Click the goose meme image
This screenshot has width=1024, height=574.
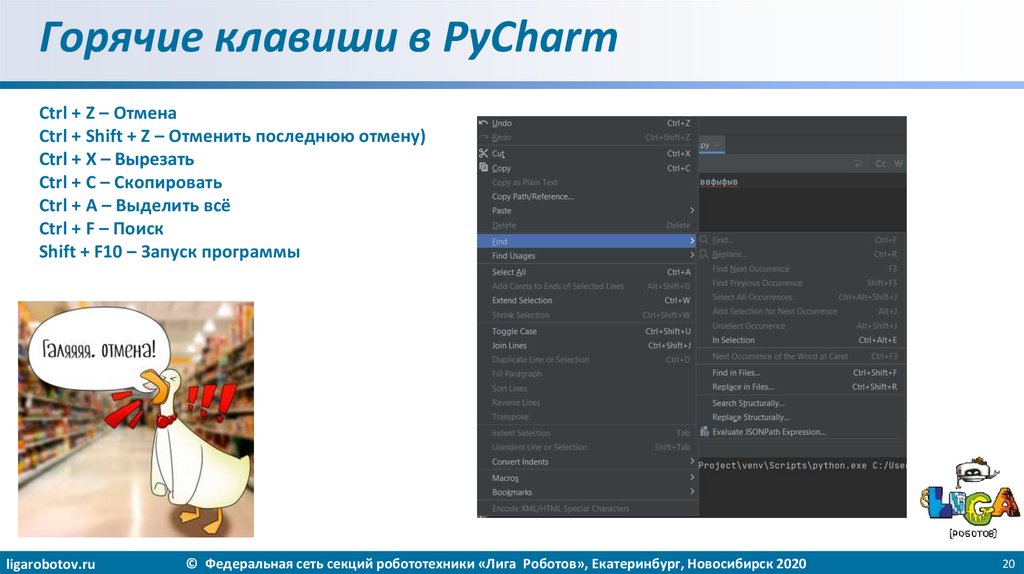pos(136,419)
